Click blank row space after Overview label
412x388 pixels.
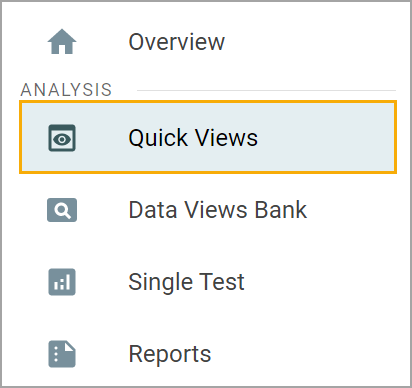pyautogui.click(x=310, y=42)
